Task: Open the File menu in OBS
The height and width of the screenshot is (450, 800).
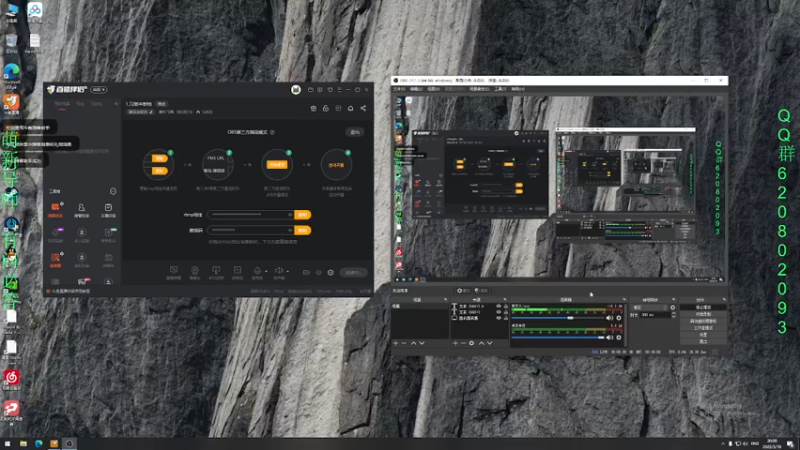Action: tap(398, 89)
